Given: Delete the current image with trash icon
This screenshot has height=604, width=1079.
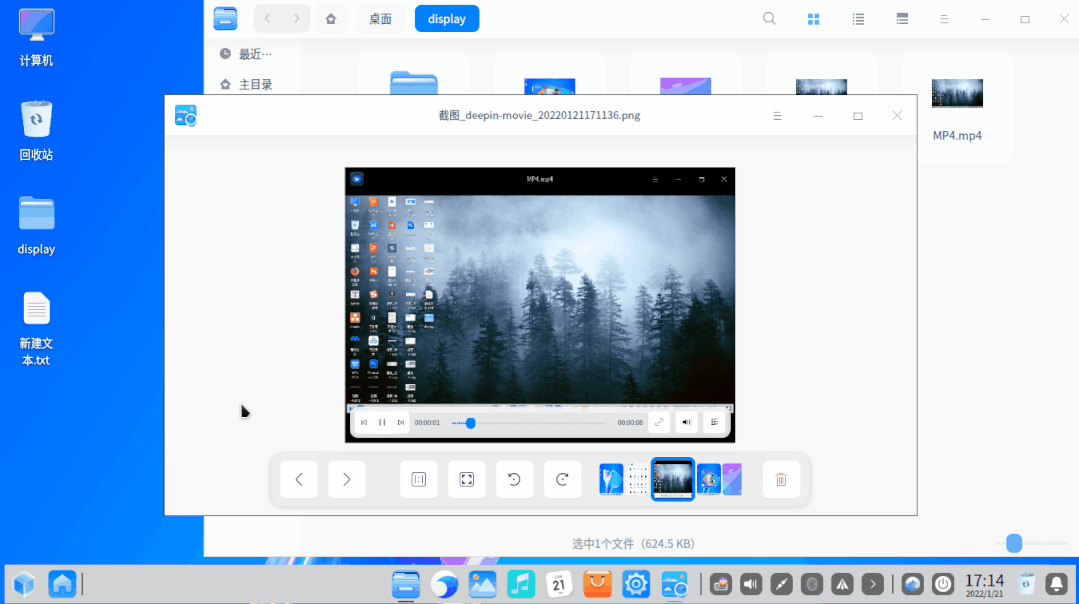Looking at the screenshot, I should (781, 479).
